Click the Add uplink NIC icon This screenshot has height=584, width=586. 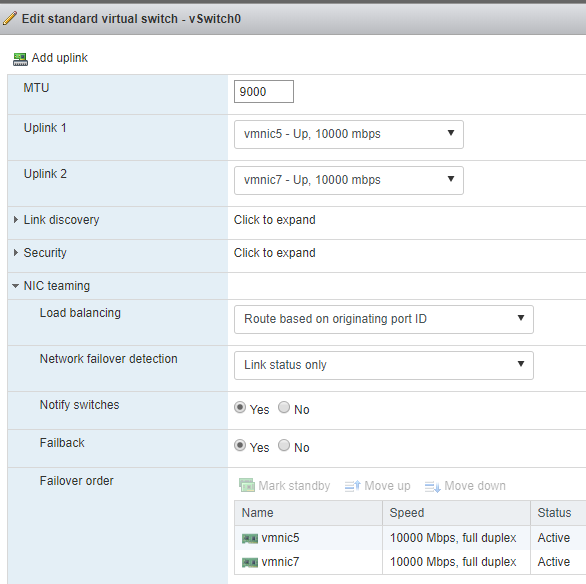tap(20, 59)
